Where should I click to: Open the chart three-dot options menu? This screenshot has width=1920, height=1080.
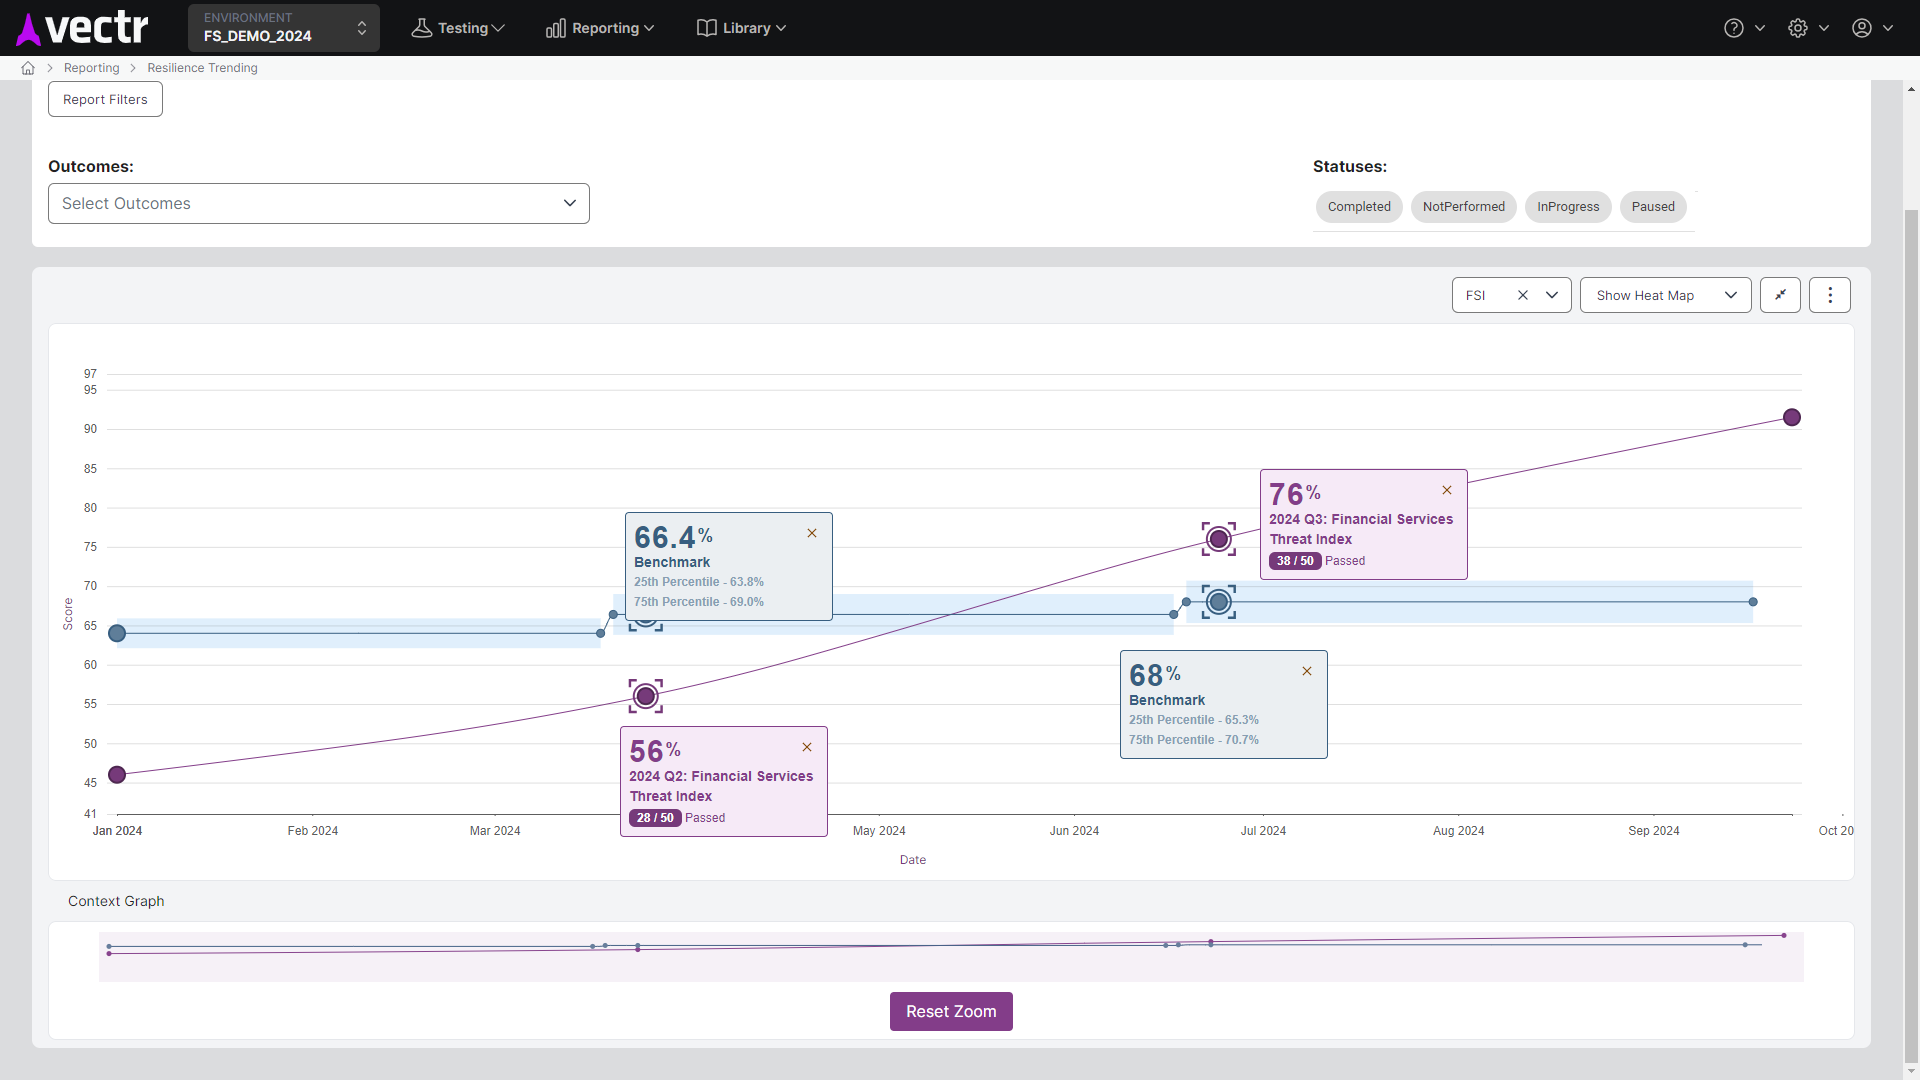pos(1830,295)
